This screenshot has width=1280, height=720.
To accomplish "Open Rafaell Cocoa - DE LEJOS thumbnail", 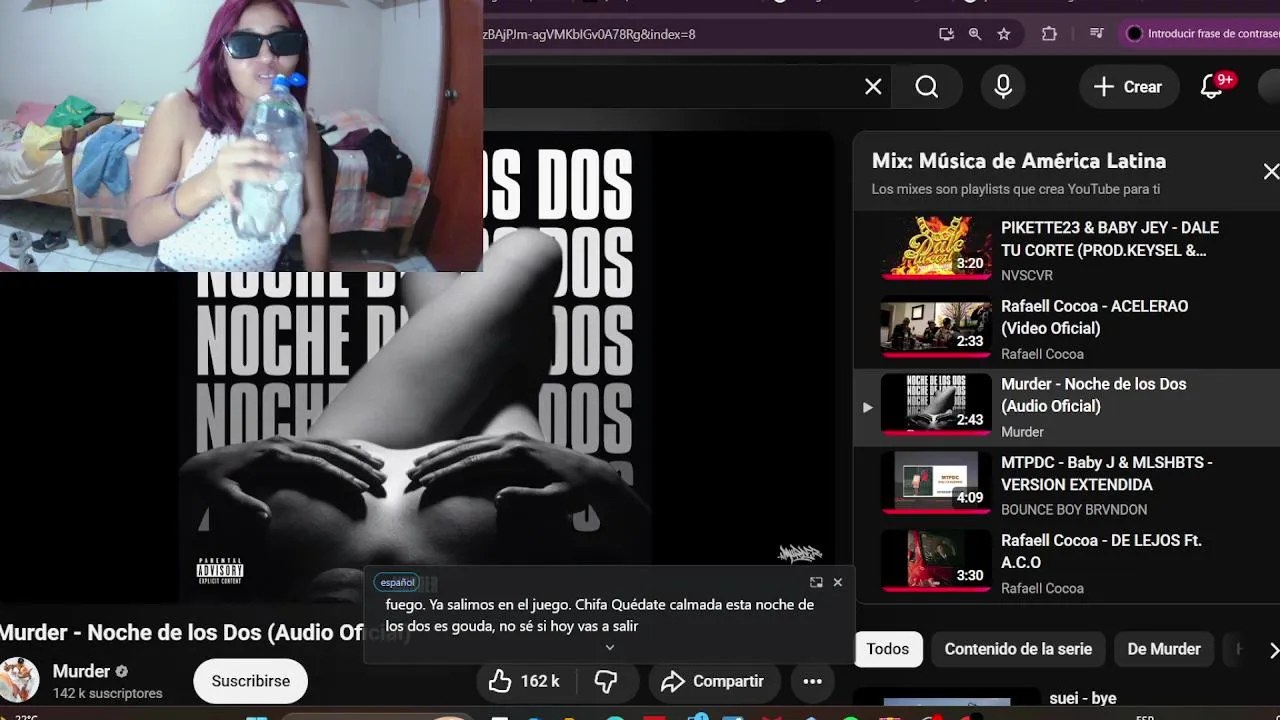I will (x=936, y=561).
